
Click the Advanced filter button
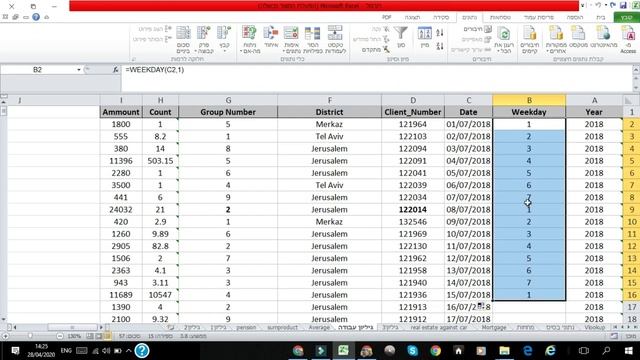[x=377, y=49]
